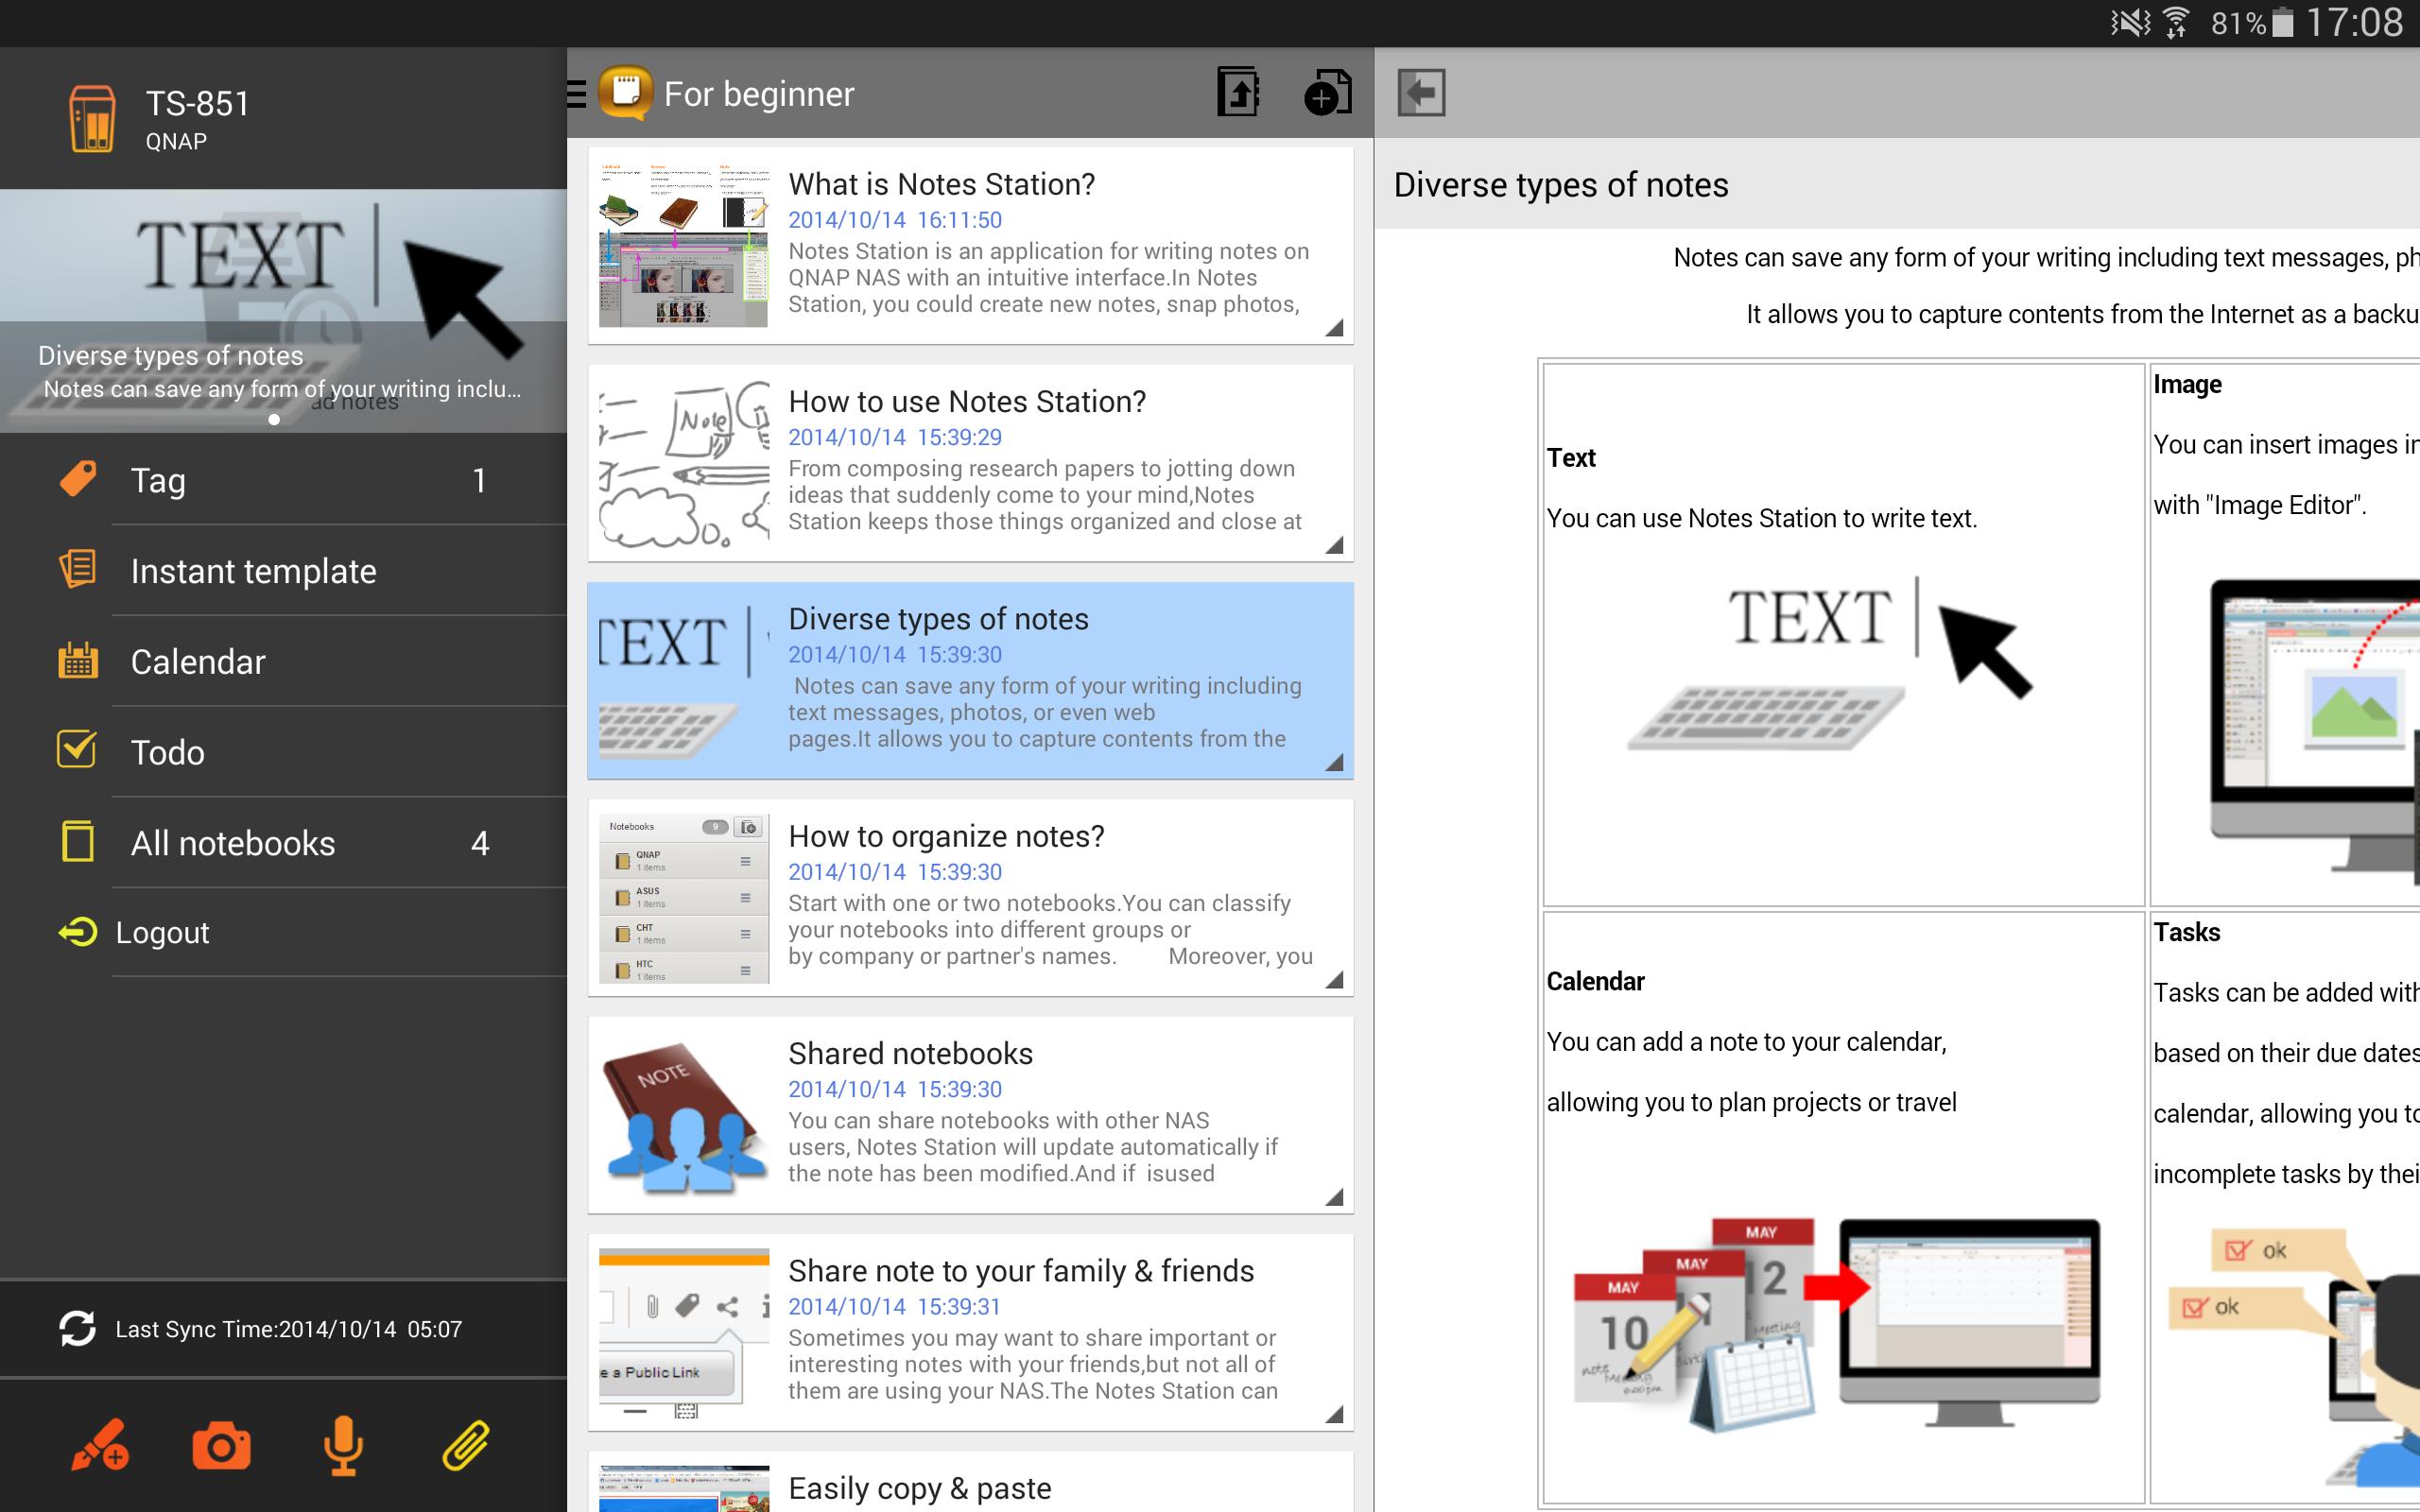Record a voice note with the microphone icon
2420x1512 pixels.
click(343, 1445)
